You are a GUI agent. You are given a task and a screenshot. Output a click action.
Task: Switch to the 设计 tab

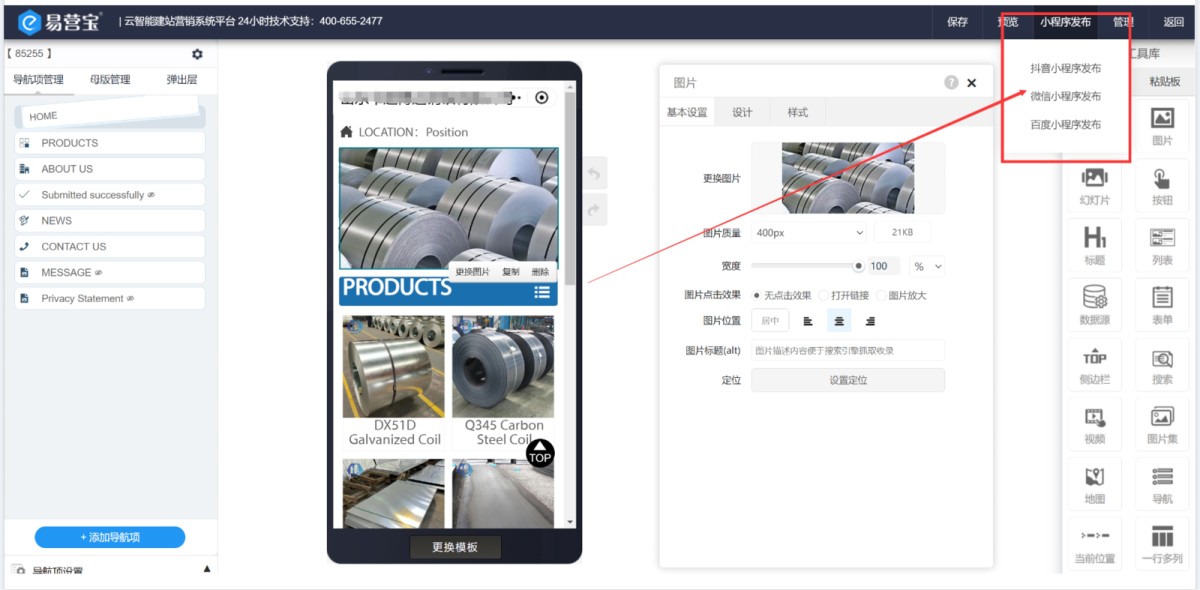[x=742, y=112]
